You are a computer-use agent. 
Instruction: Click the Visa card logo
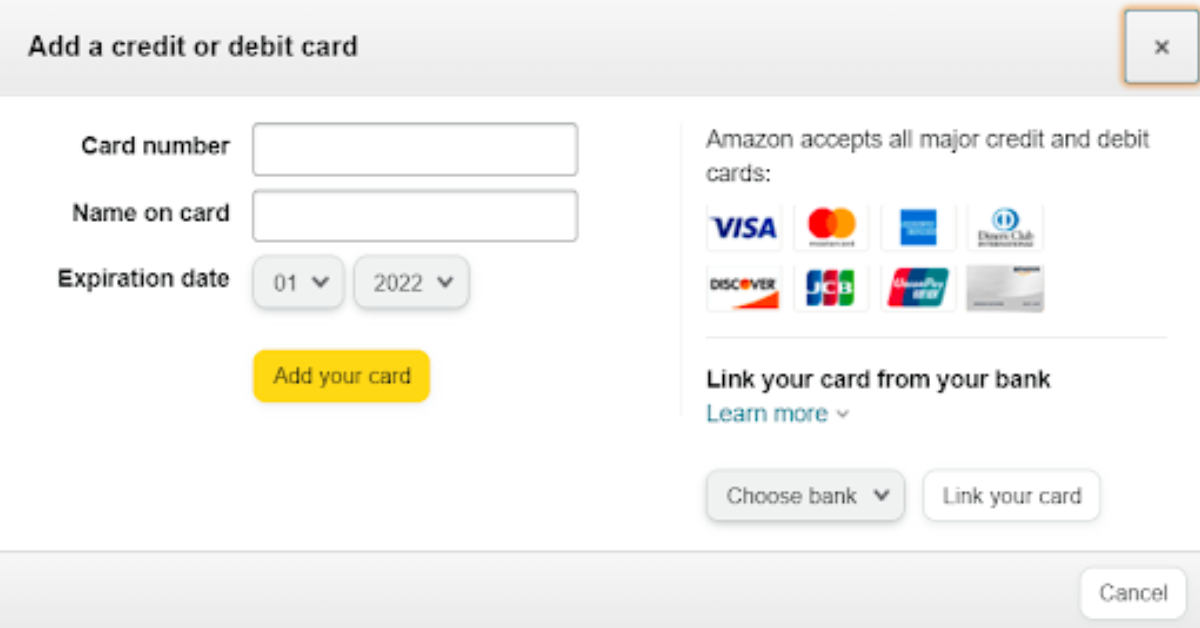tap(744, 228)
